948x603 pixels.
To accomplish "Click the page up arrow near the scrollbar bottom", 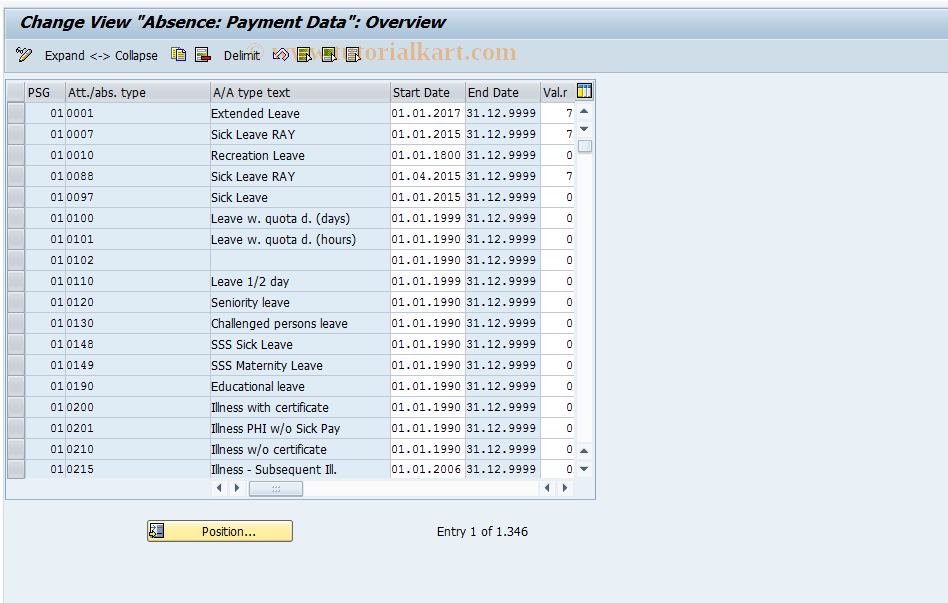I will click(584, 451).
